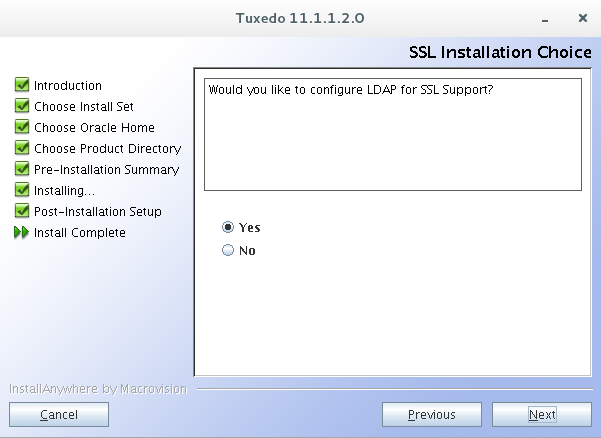Click the green checkmark beside Introduction
This screenshot has width=601, height=438.
(22, 85)
